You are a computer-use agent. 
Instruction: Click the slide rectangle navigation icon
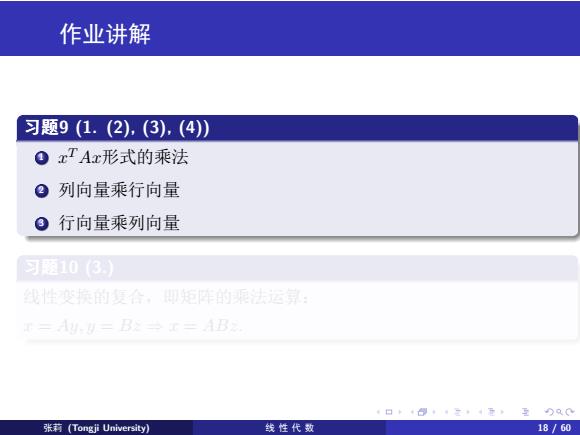389,412
